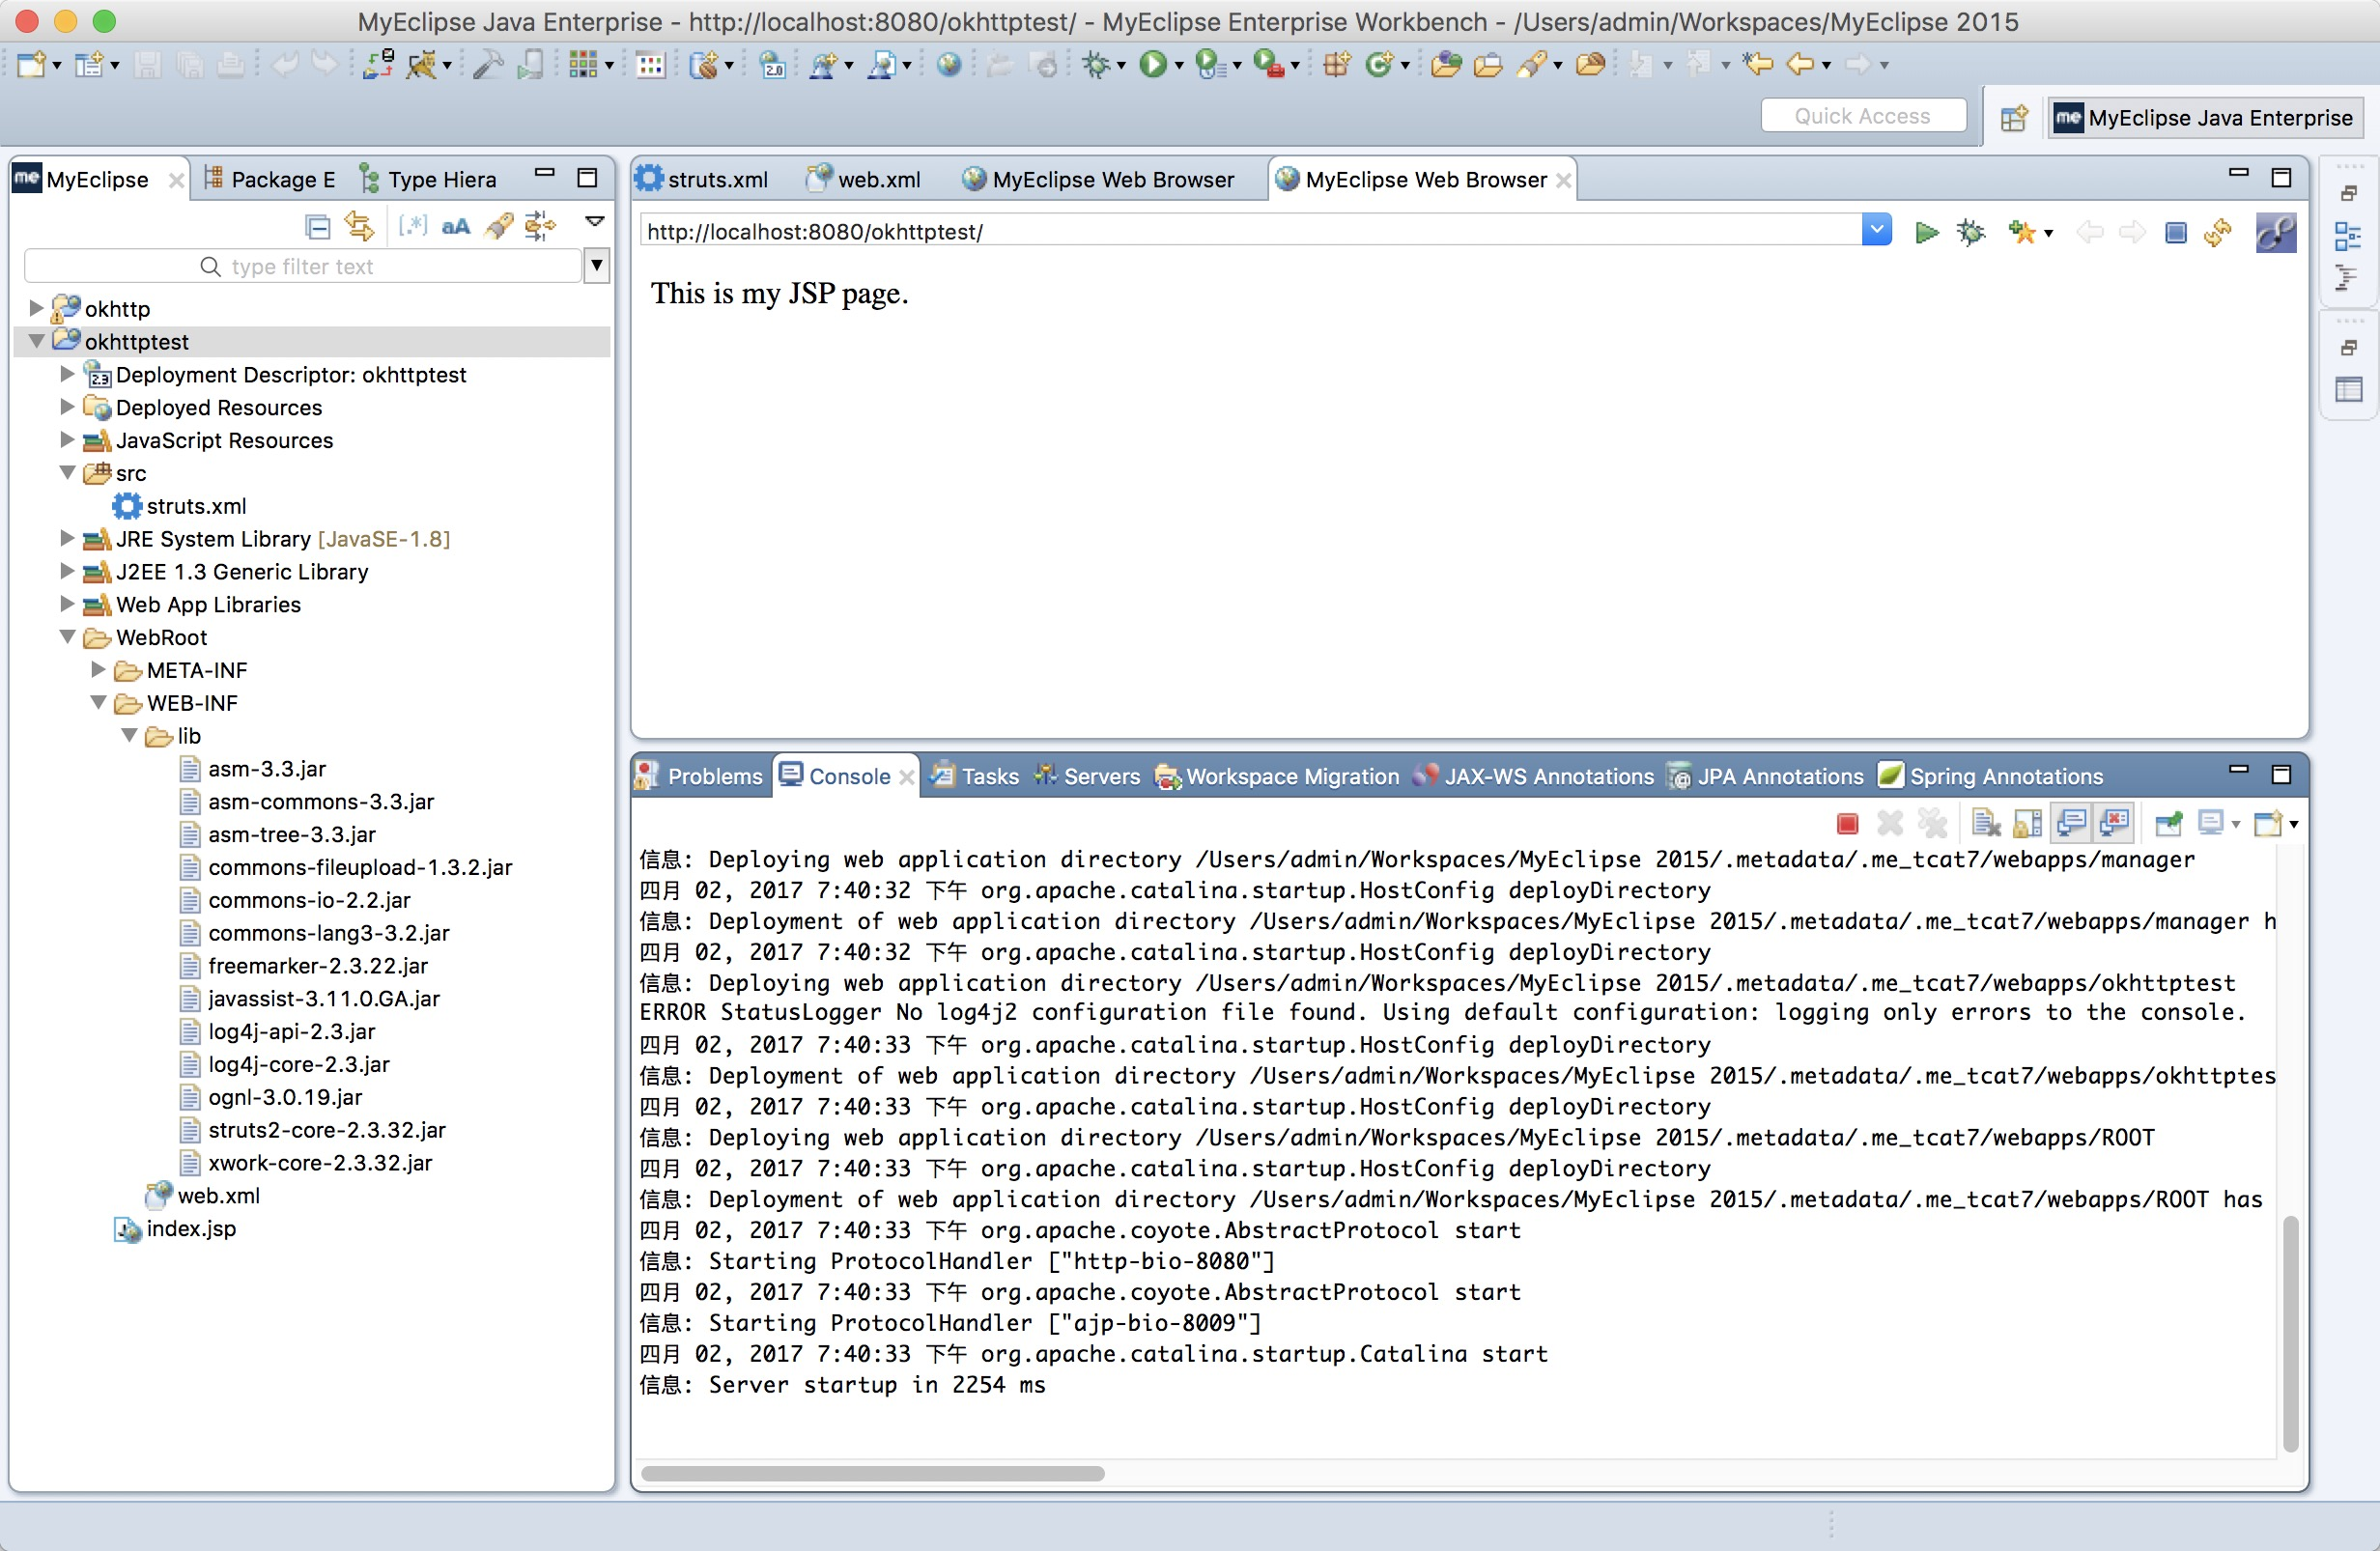The height and width of the screenshot is (1551, 2380).
Task: Click the Clear Console icon
Action: coord(1986,823)
